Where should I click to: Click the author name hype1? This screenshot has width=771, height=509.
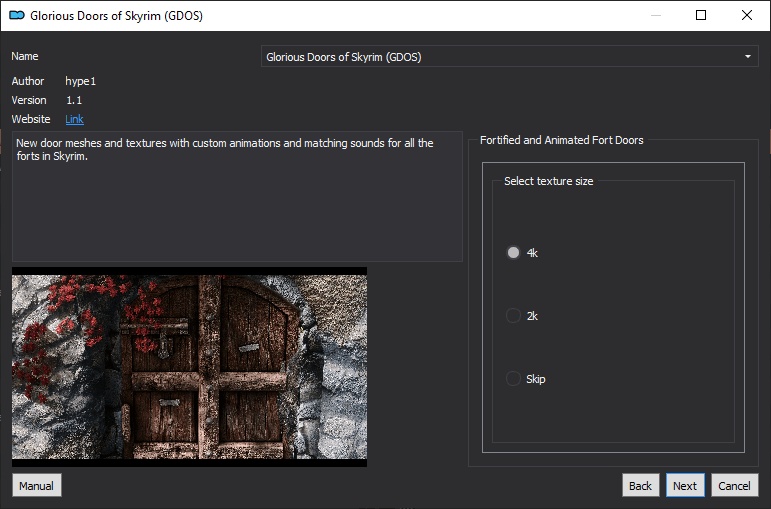point(81,81)
